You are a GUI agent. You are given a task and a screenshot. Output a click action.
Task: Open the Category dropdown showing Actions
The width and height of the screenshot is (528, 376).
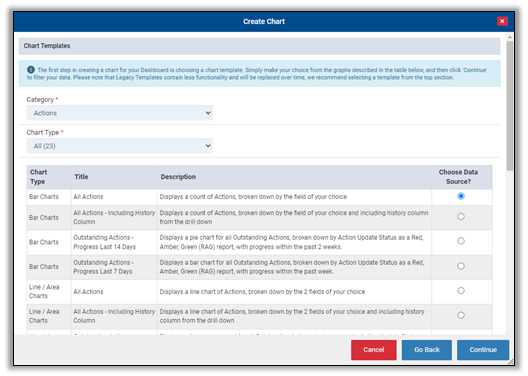coord(120,113)
